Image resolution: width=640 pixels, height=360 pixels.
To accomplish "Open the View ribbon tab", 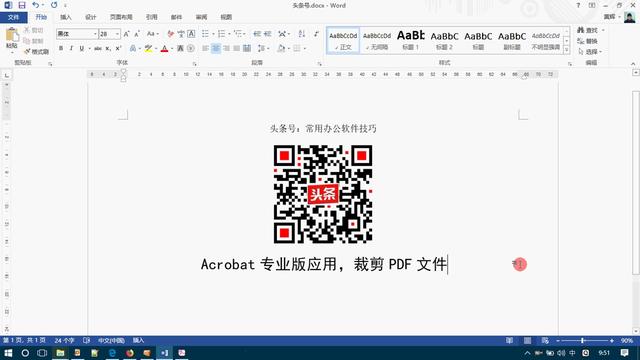I will [226, 17].
